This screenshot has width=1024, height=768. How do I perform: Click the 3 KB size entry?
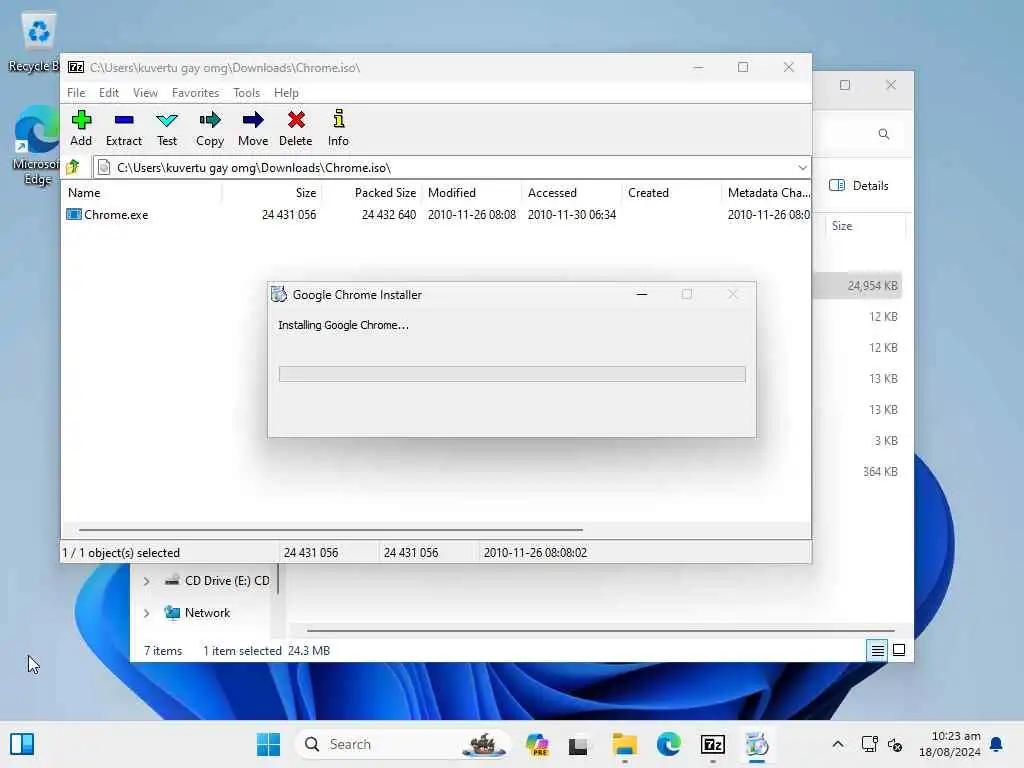coord(886,441)
